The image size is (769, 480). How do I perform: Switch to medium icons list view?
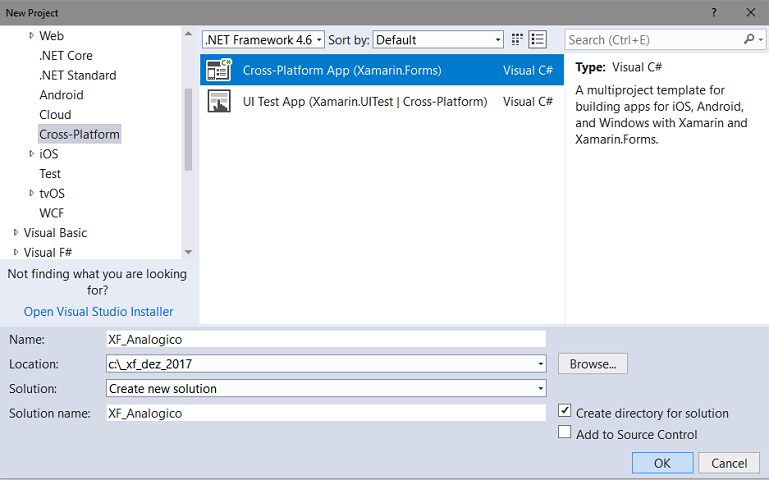tap(538, 40)
